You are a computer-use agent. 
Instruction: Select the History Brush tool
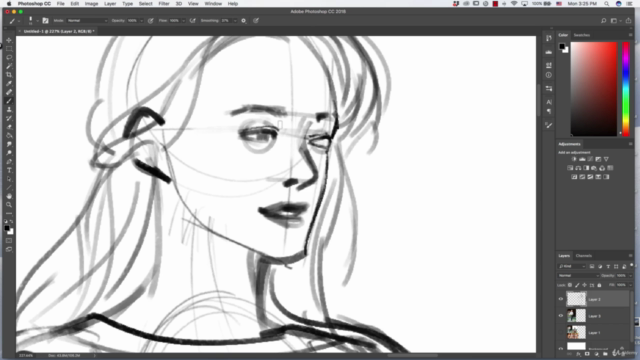[9, 118]
